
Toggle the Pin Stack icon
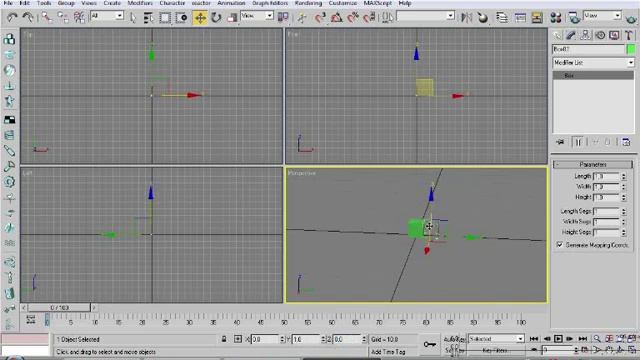560,142
